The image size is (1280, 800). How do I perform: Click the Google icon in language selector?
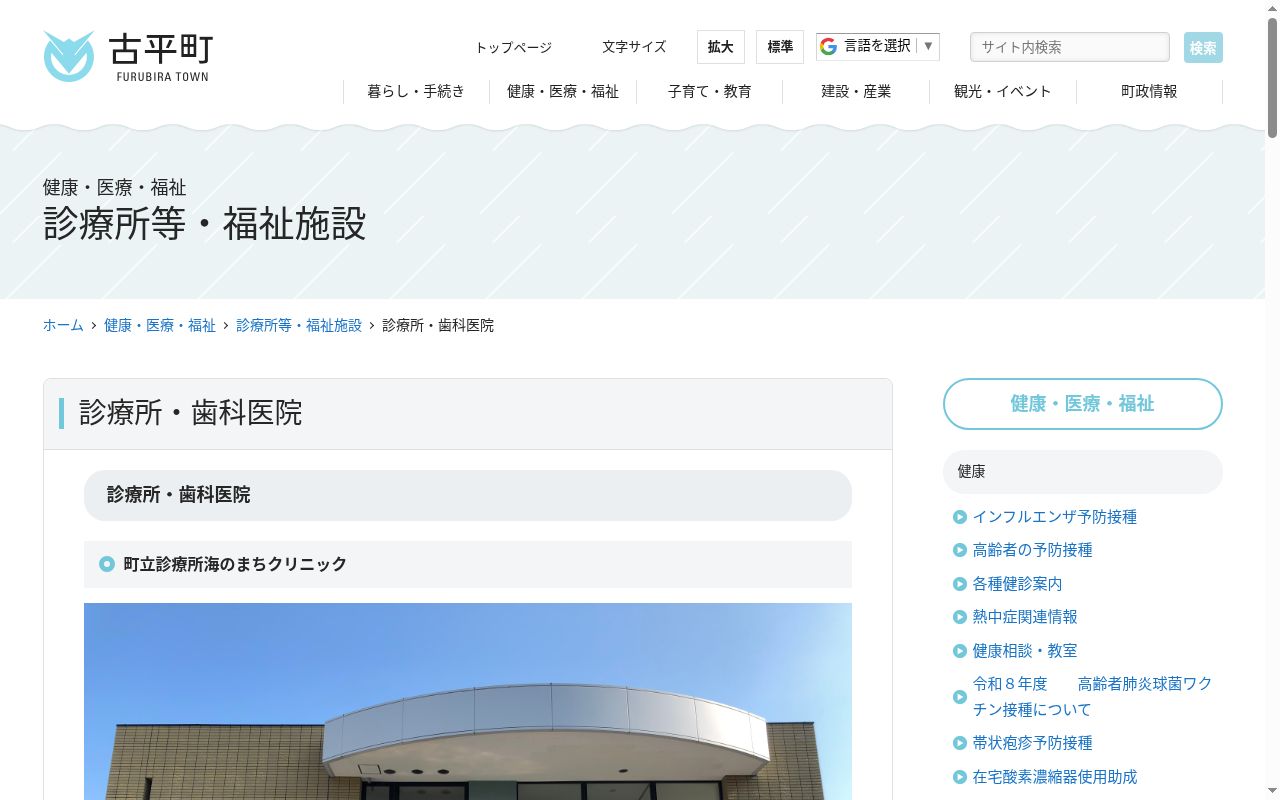[x=828, y=46]
